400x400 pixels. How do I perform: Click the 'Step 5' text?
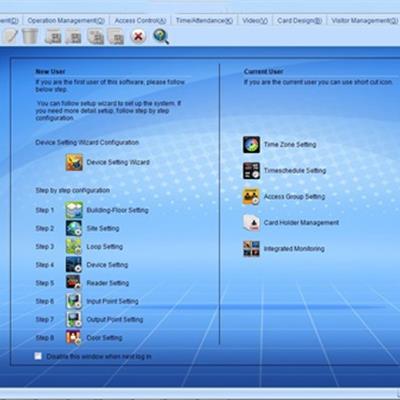click(x=45, y=283)
